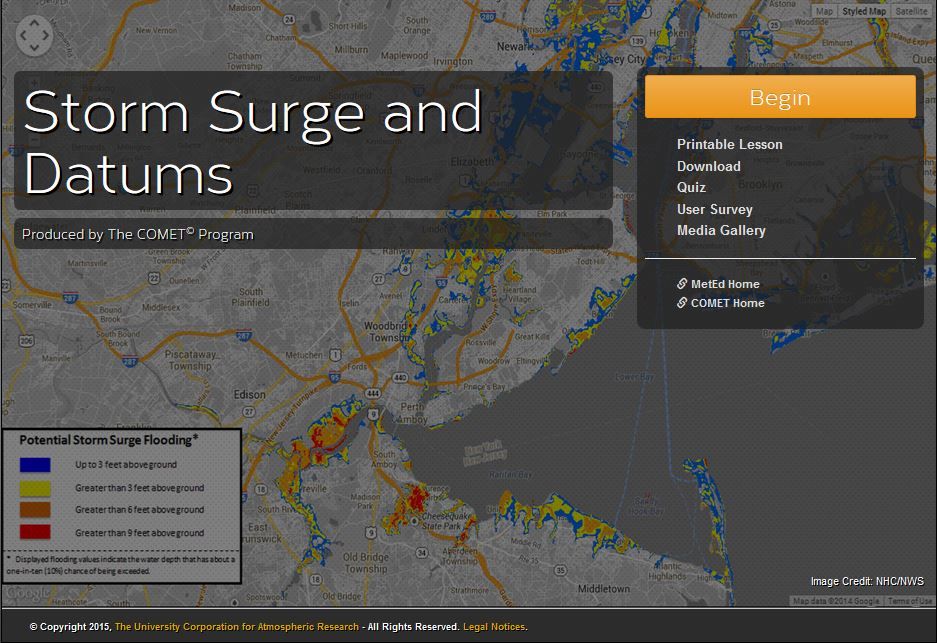Viewport: 937px width, 643px height.
Task: Click the Edison label on the map
Action: pyautogui.click(x=249, y=395)
